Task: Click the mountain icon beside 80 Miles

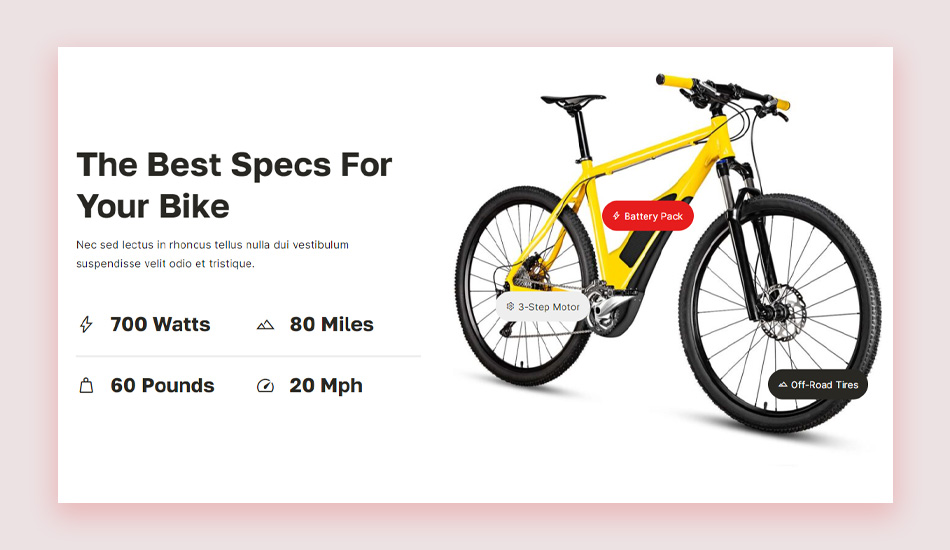Action: tap(265, 325)
